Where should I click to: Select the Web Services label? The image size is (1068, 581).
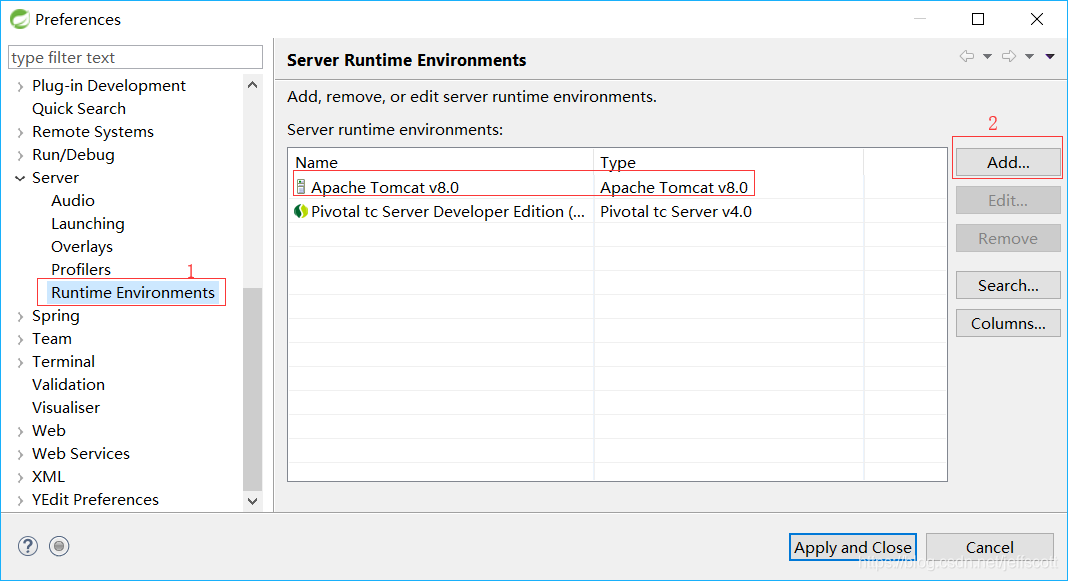[x=81, y=454]
